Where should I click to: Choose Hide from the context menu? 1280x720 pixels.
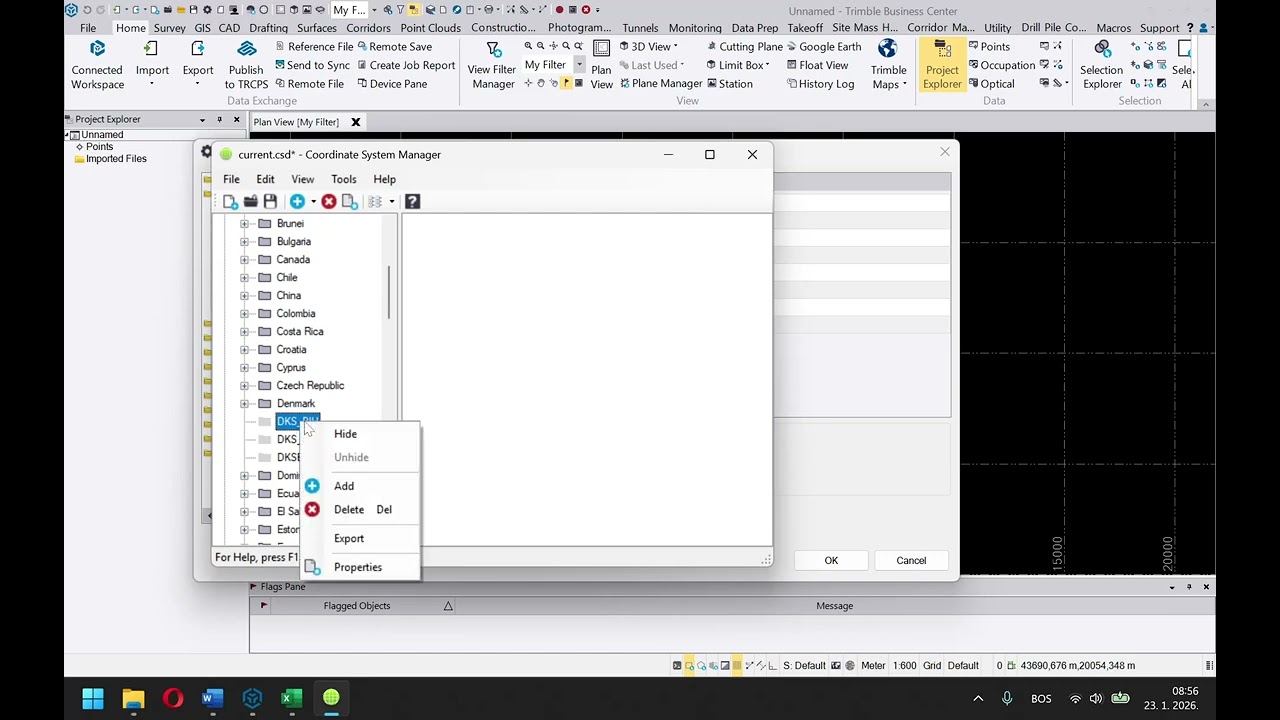tap(345, 434)
